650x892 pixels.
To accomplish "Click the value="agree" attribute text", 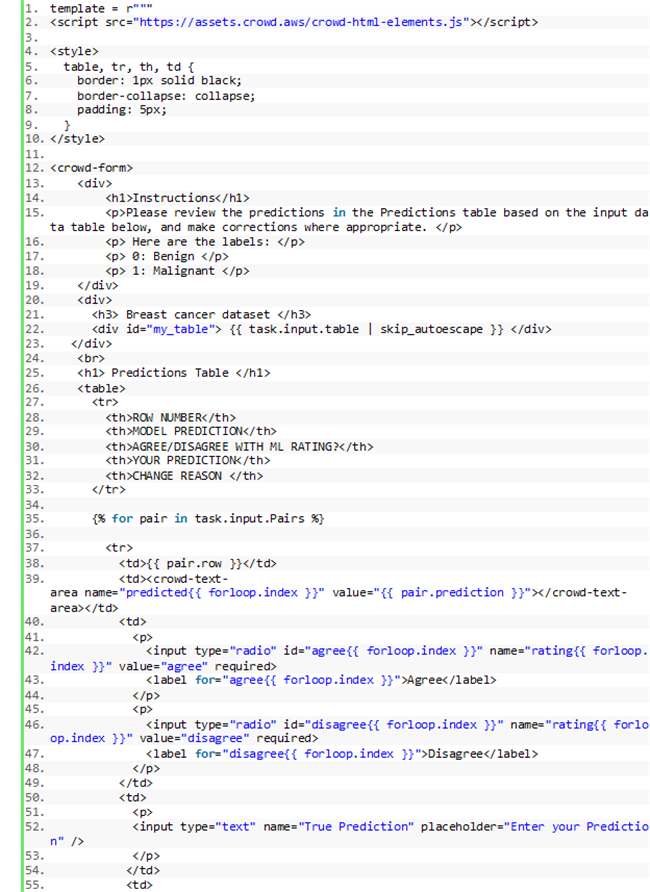I will (x=163, y=666).
